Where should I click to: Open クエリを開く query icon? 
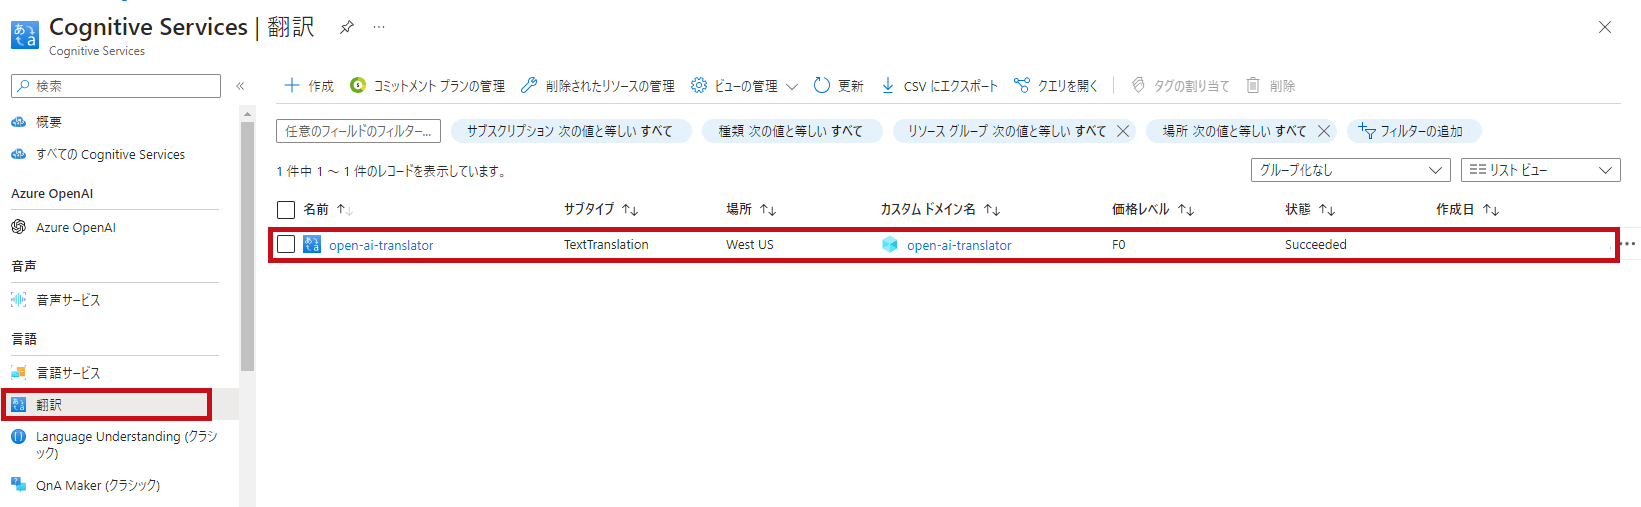[x=1022, y=86]
